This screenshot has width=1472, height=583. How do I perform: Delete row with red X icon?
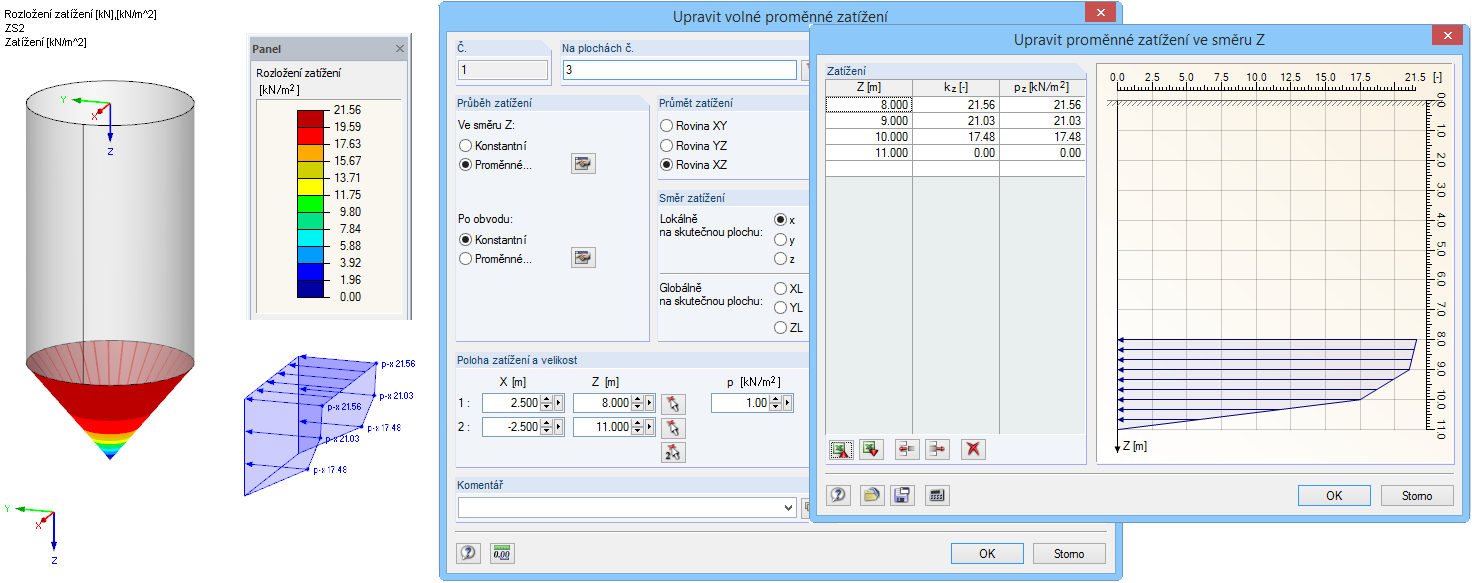tap(973, 450)
